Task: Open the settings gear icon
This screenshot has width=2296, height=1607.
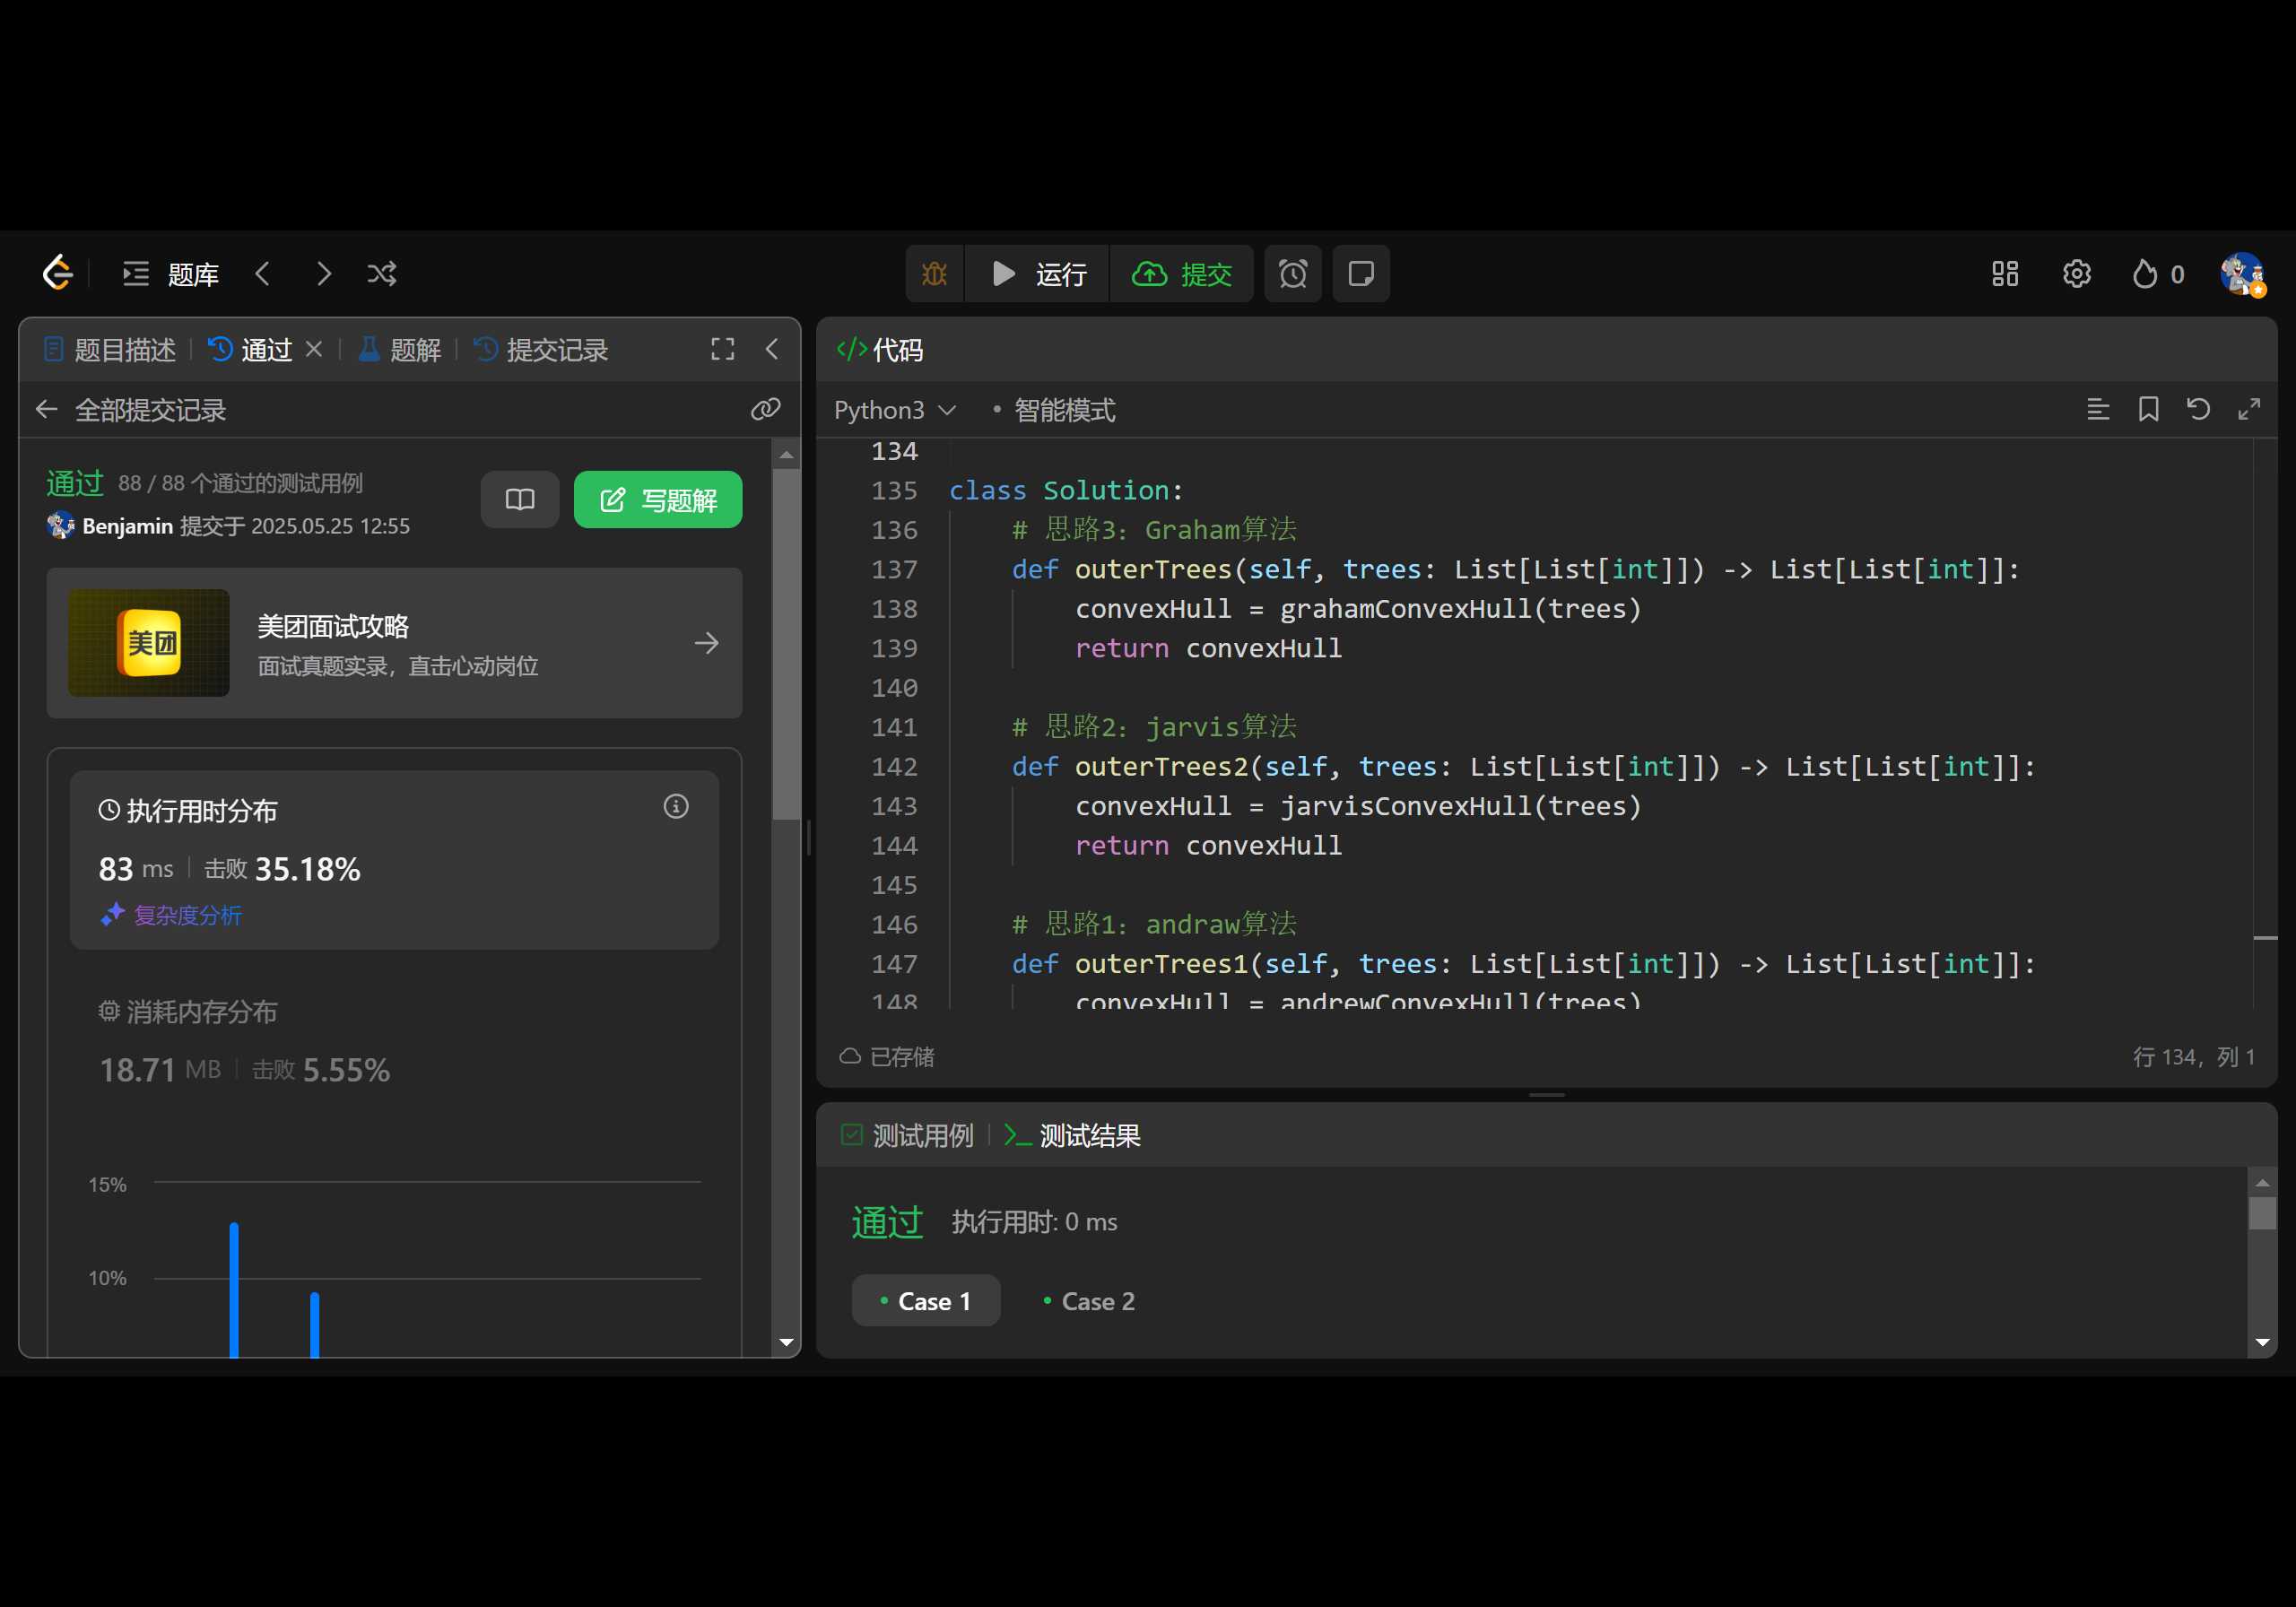Action: 2076,274
